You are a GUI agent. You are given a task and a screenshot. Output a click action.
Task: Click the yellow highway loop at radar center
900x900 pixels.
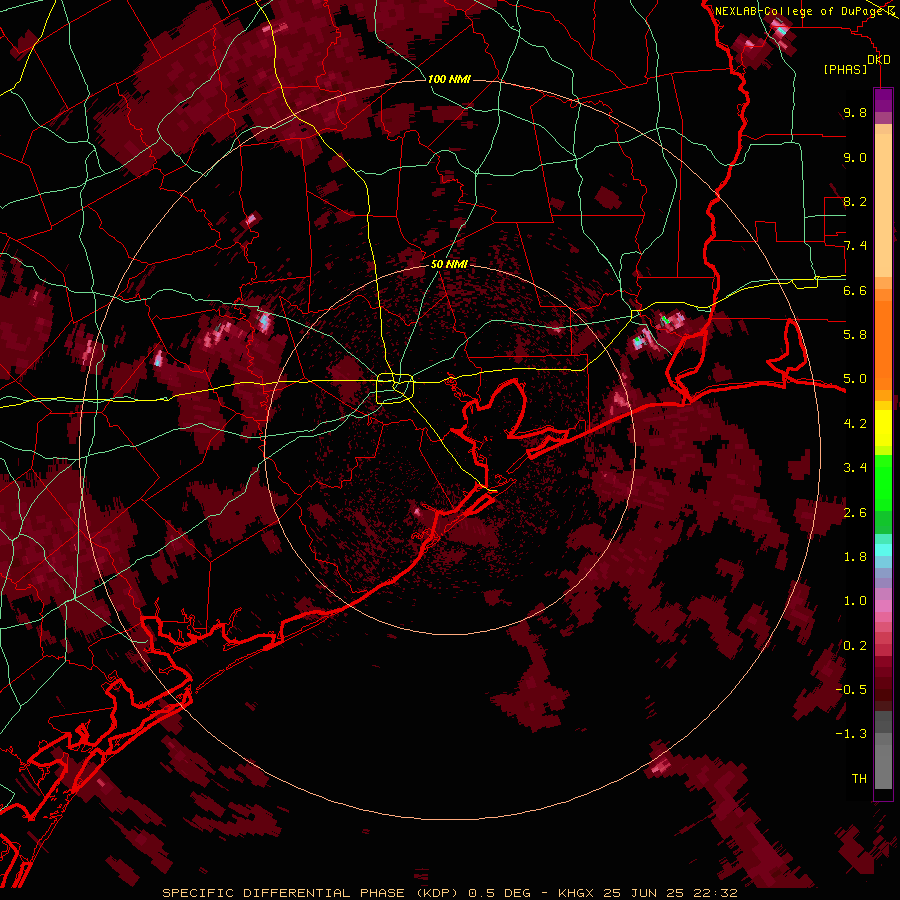(x=395, y=389)
